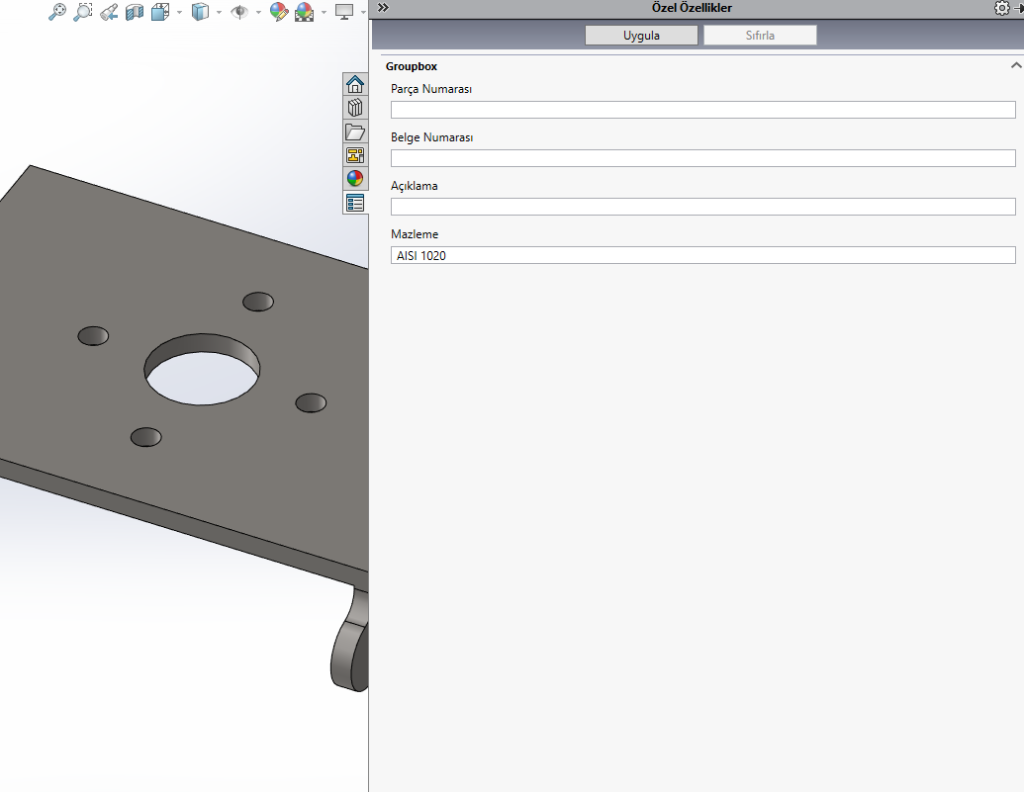Select the Custom Properties pane tab

355,203
